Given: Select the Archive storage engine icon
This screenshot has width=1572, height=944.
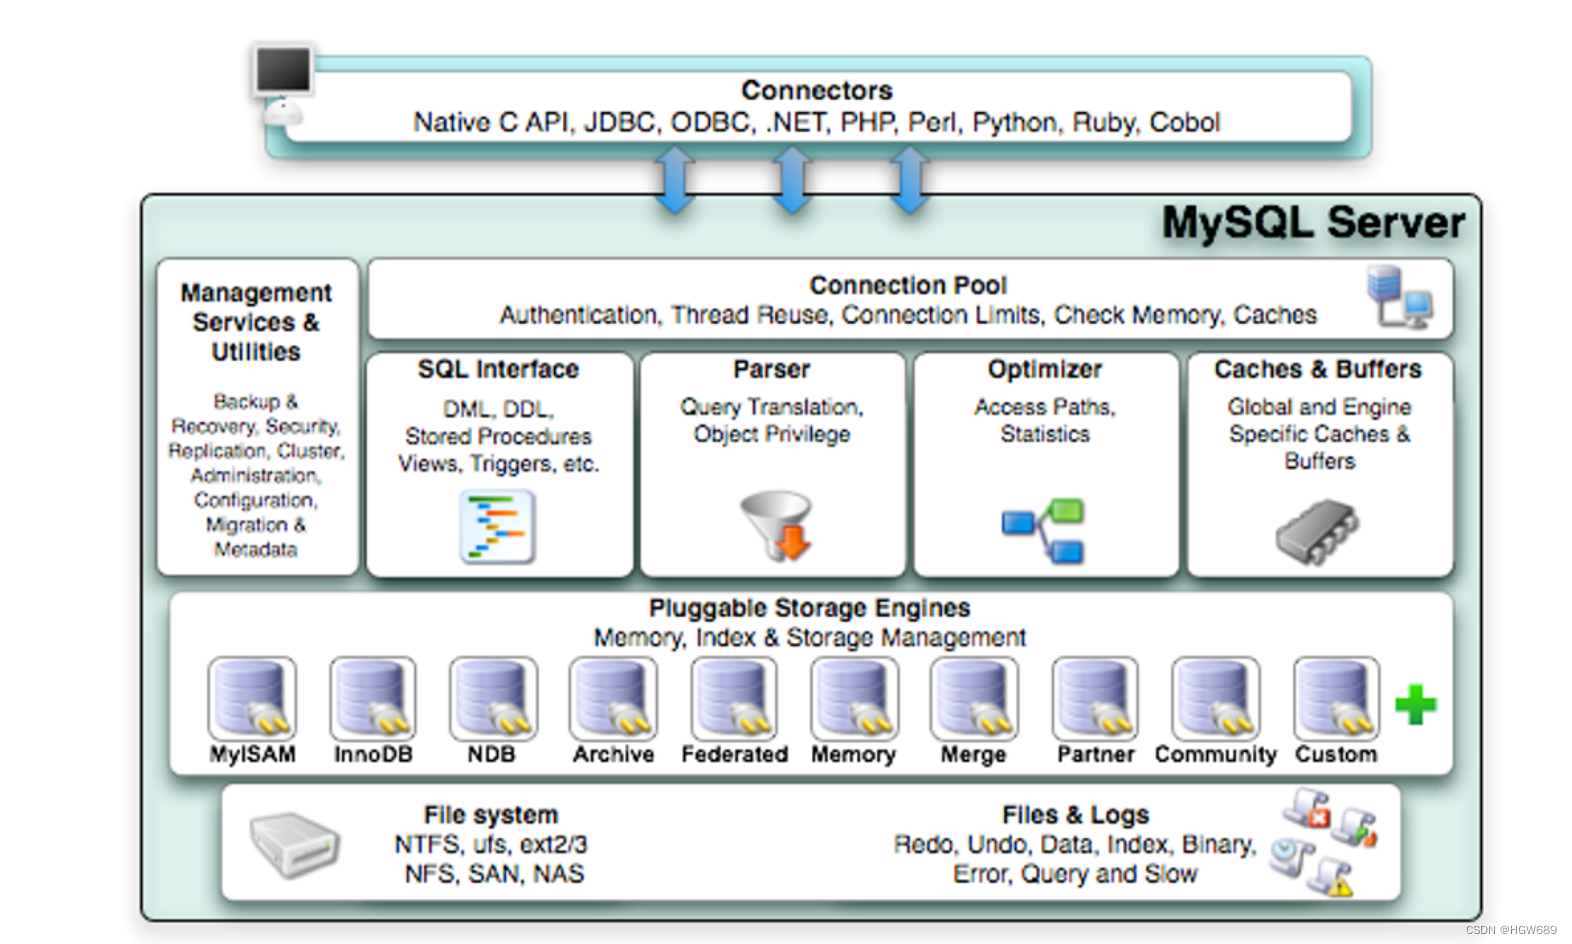Looking at the screenshot, I should tap(613, 698).
